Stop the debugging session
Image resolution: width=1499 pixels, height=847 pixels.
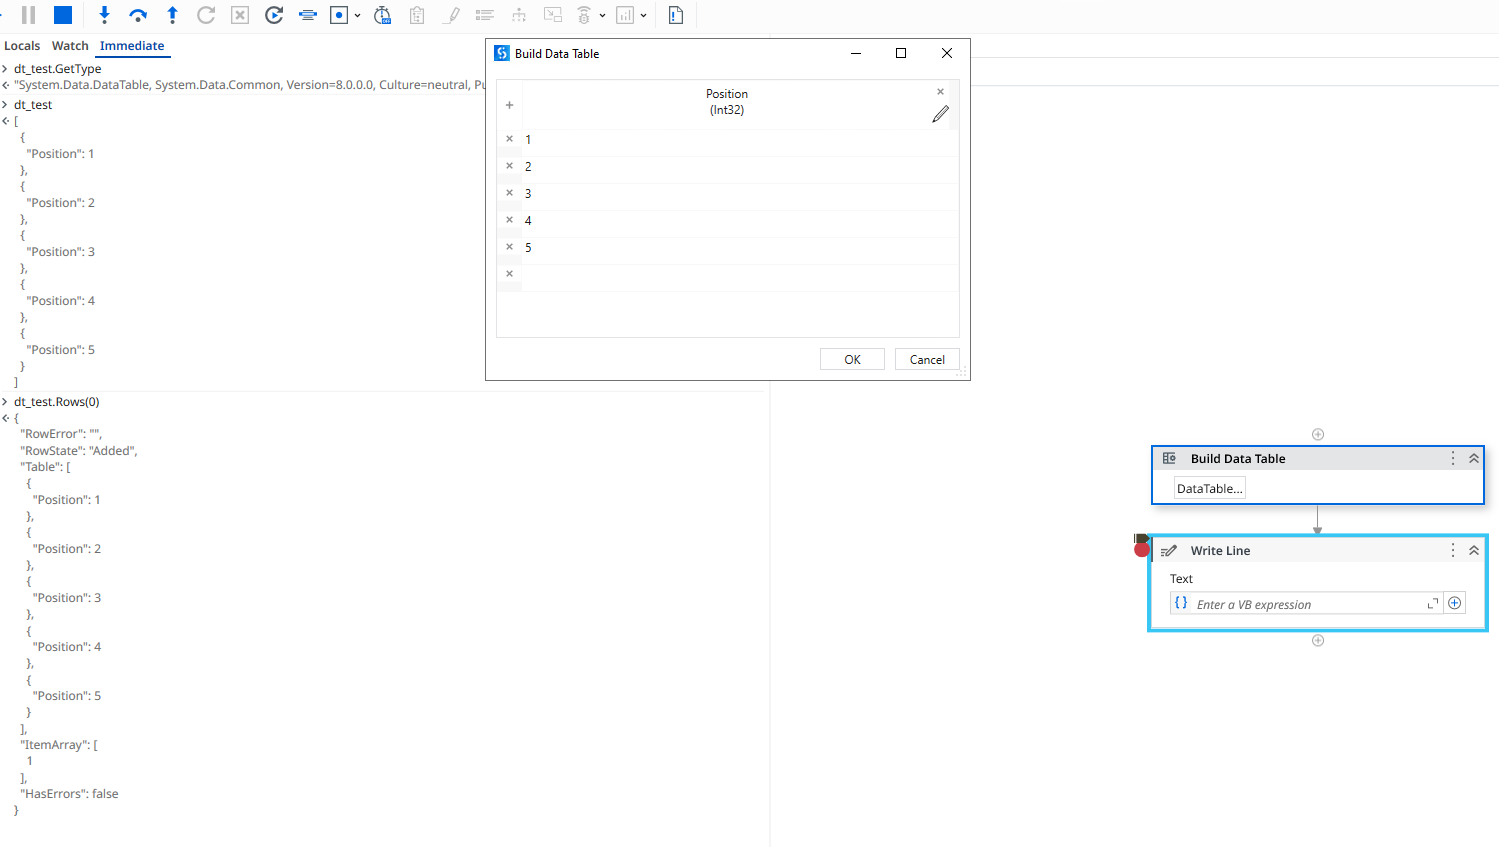pyautogui.click(x=62, y=14)
